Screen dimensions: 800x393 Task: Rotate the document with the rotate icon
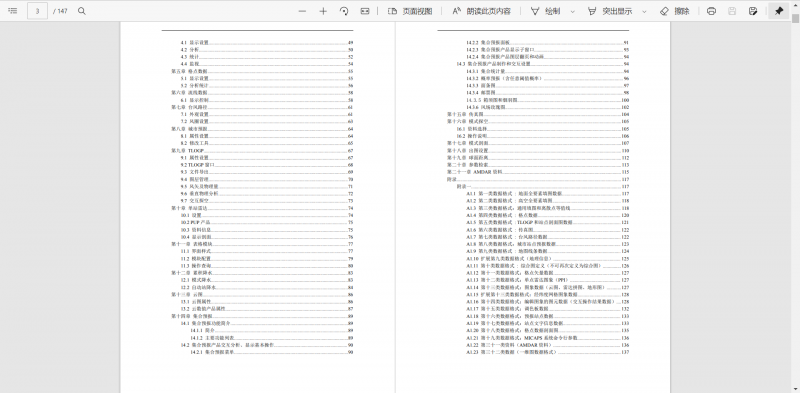[x=344, y=11]
